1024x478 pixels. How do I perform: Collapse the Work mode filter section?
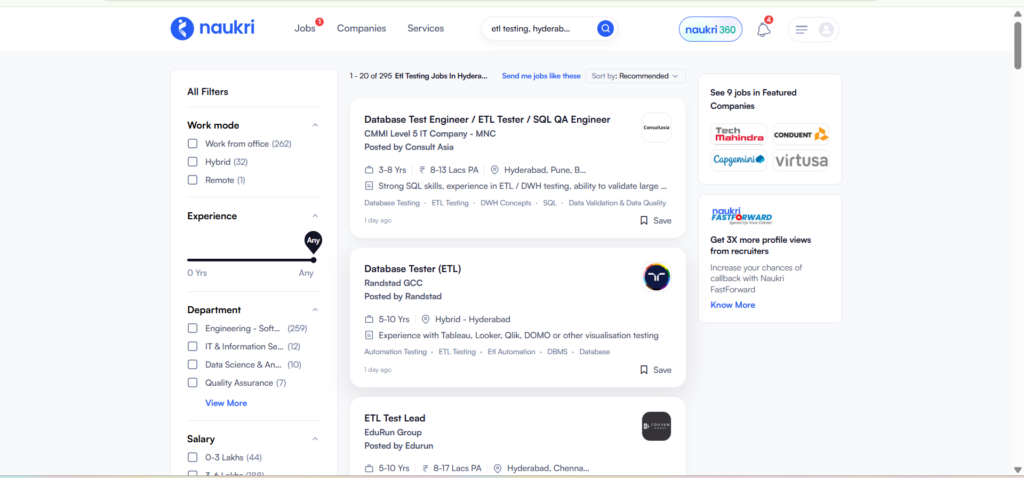coord(315,125)
